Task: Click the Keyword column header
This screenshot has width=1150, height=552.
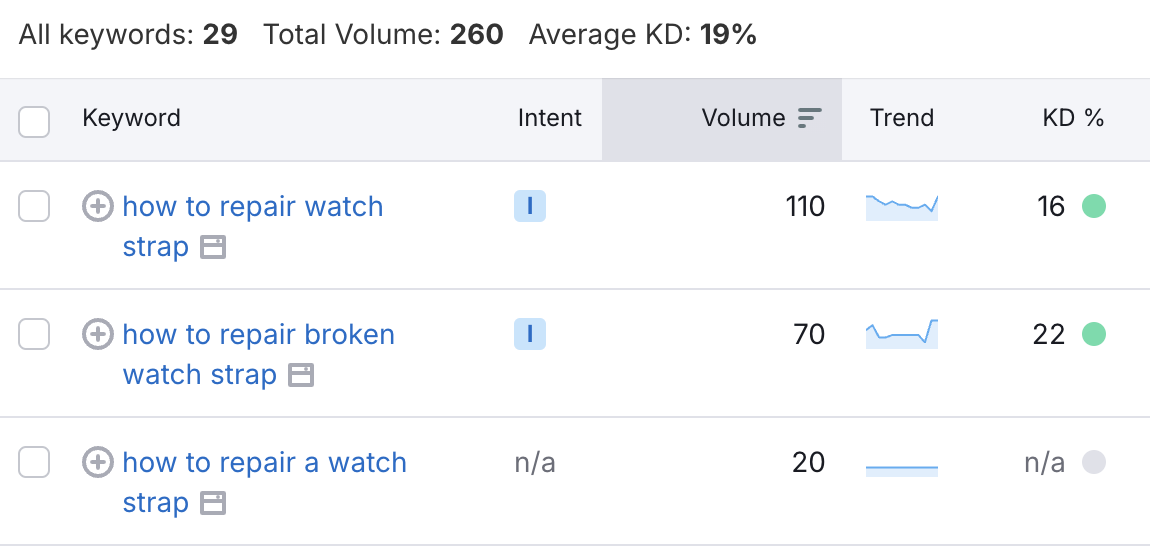Action: click(131, 118)
